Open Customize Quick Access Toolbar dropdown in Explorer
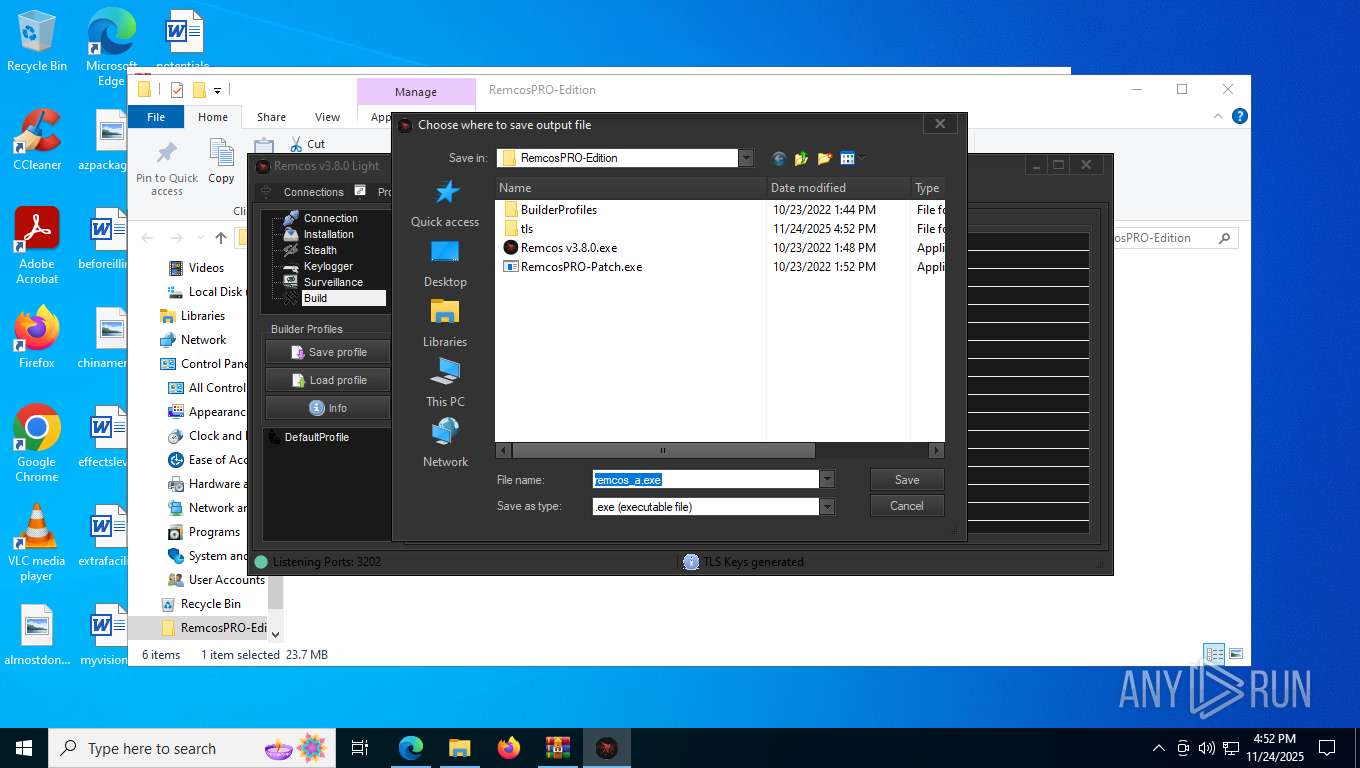Image resolution: width=1360 pixels, height=768 pixels. pyautogui.click(x=217, y=90)
